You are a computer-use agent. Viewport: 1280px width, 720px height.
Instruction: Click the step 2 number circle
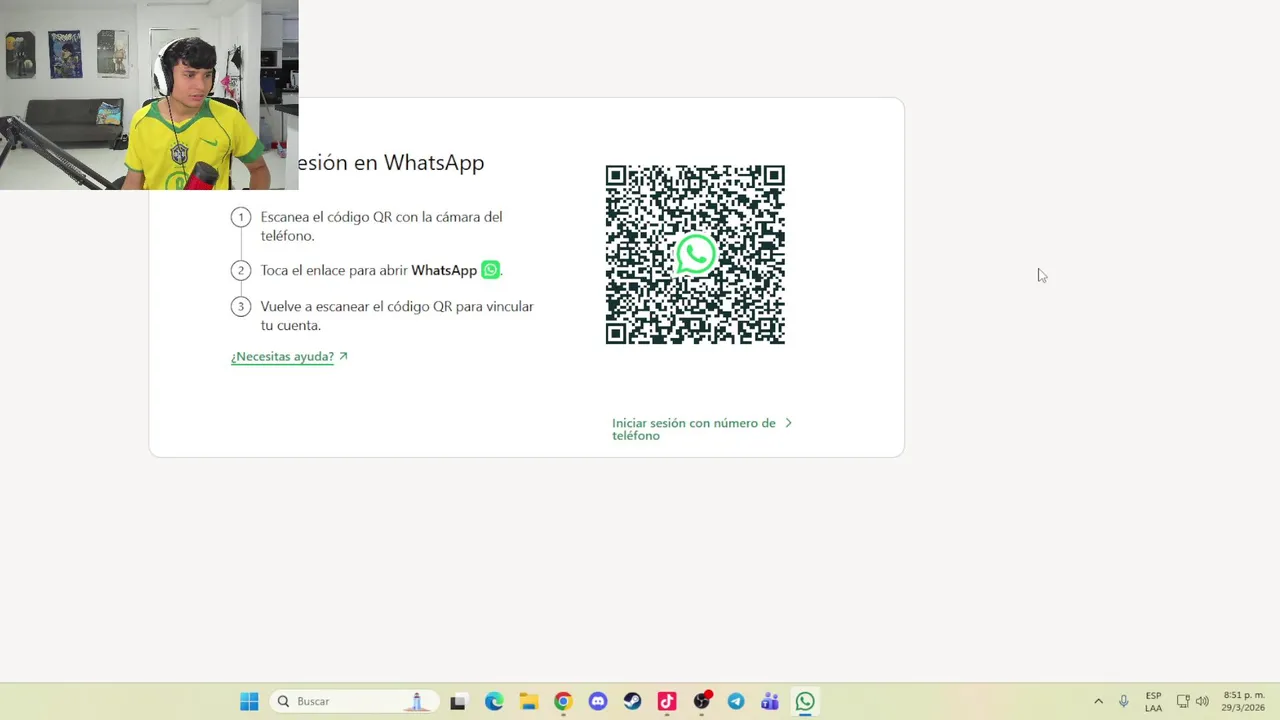pos(240,270)
